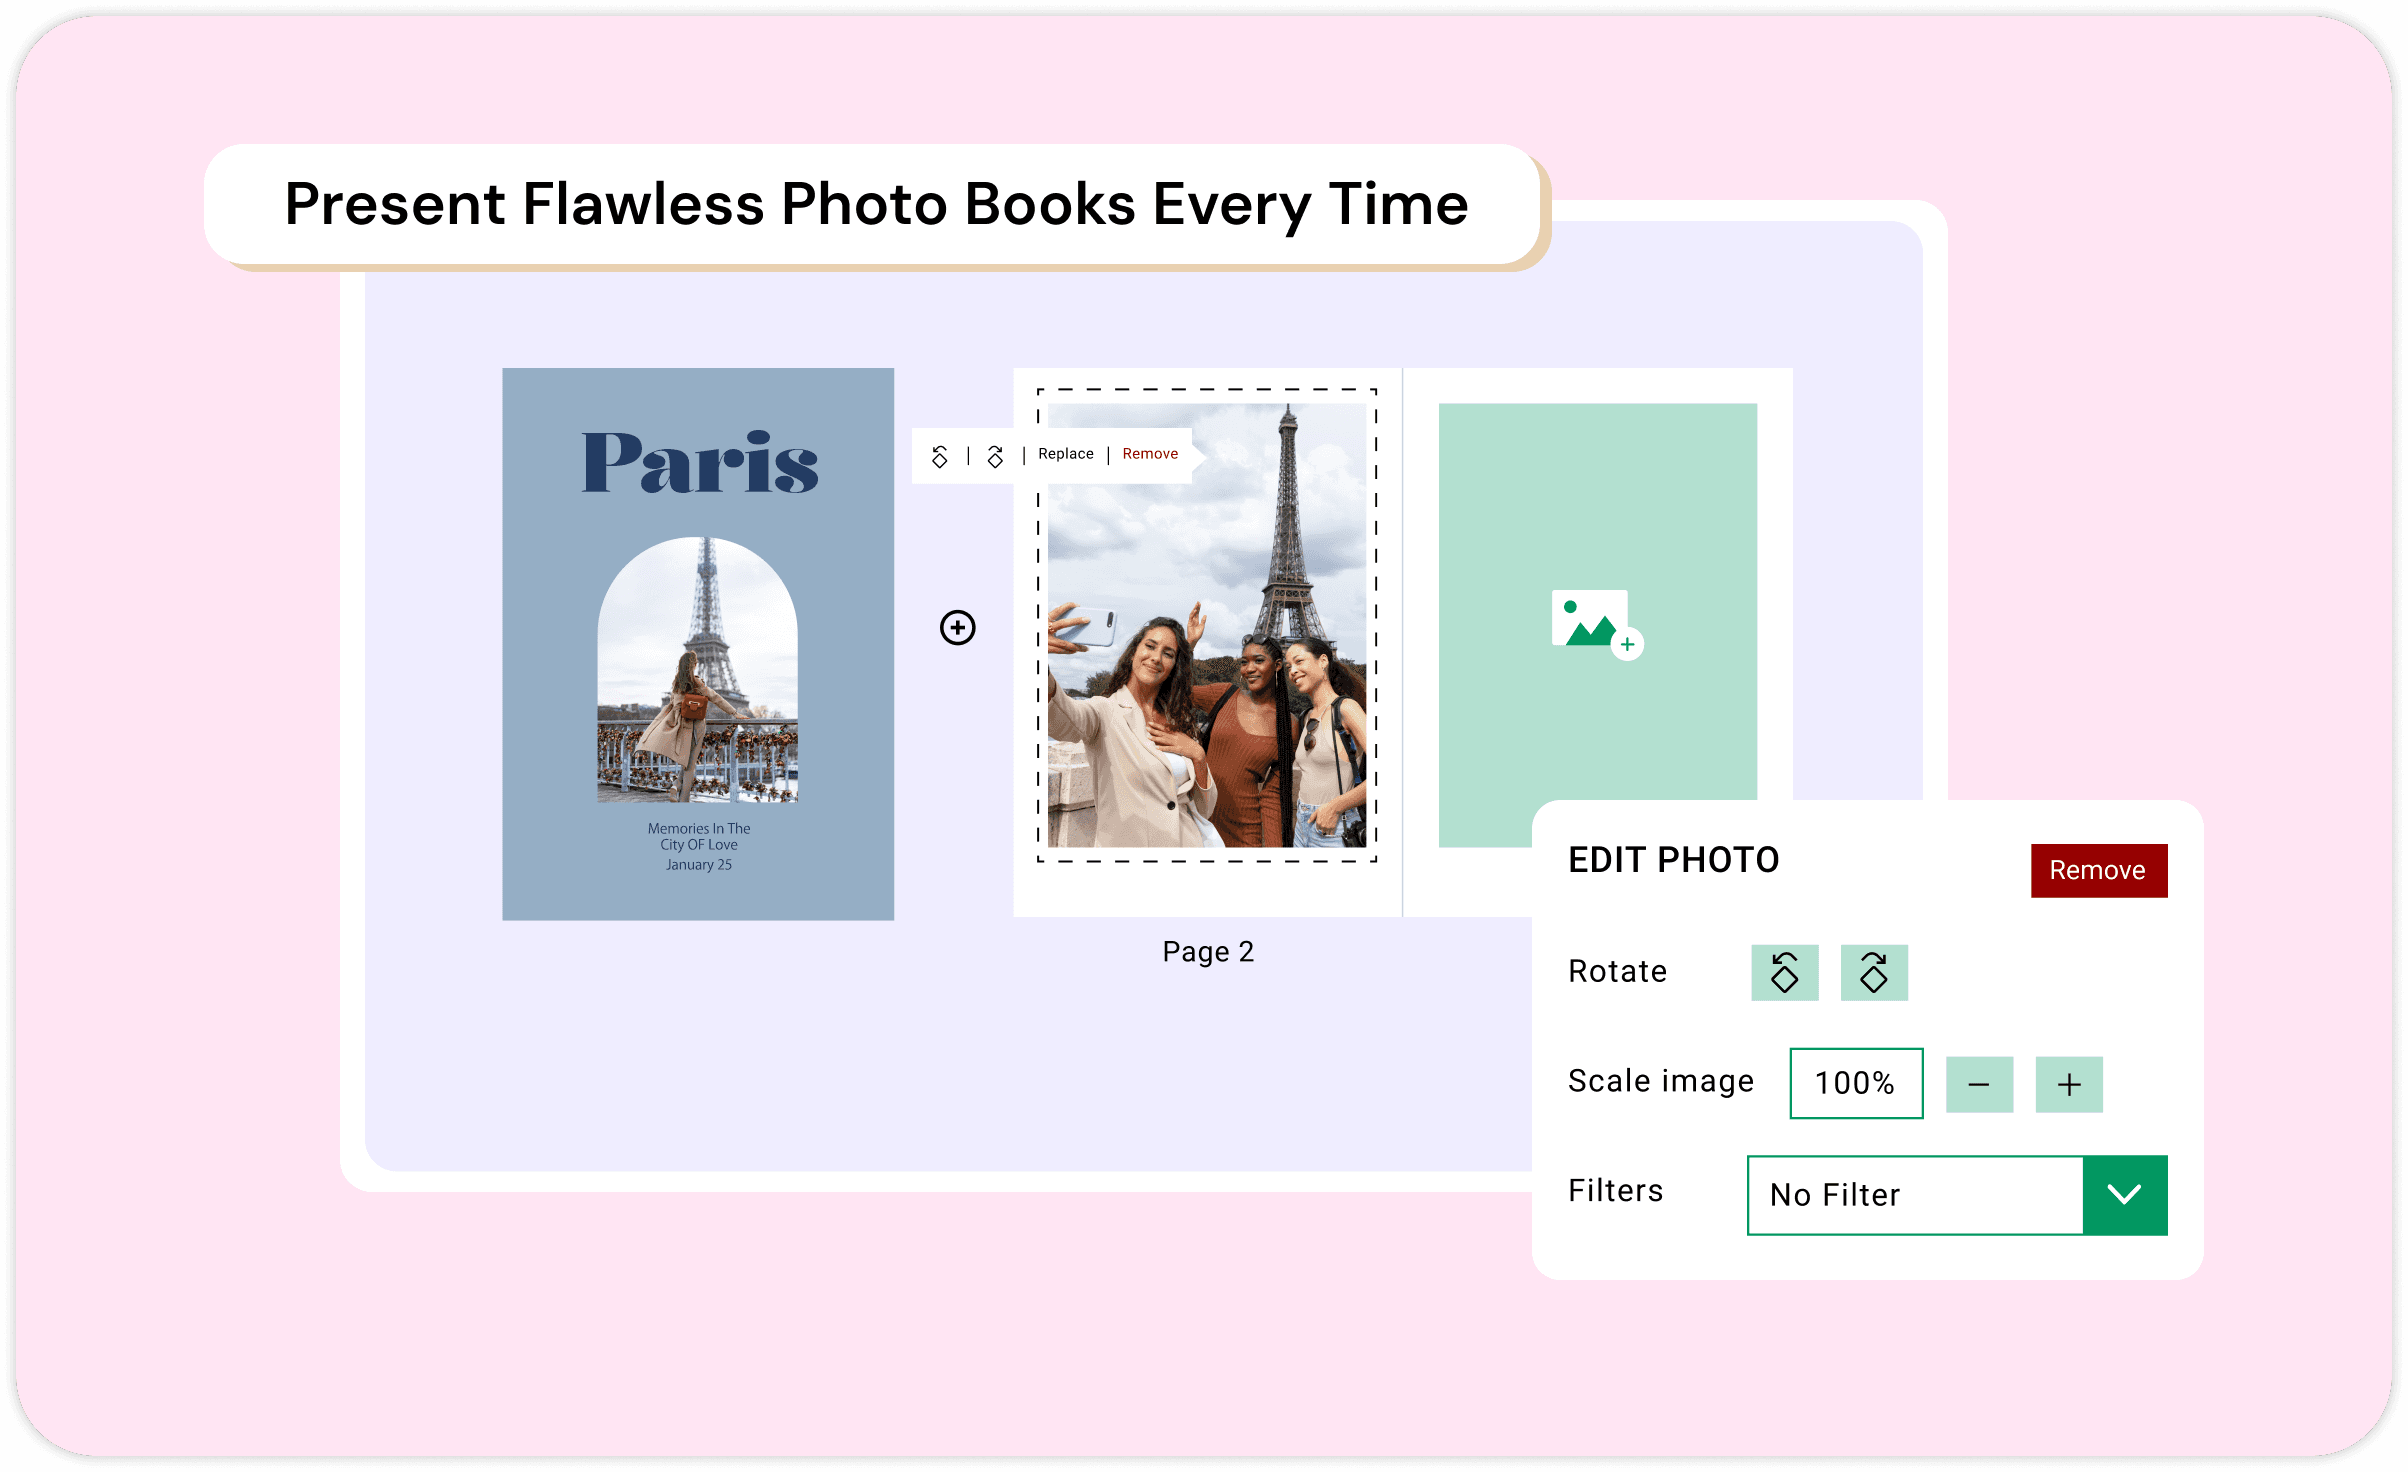Click Remove in the photo toolbar
This screenshot has height=1472, width=2408.
tap(1150, 454)
